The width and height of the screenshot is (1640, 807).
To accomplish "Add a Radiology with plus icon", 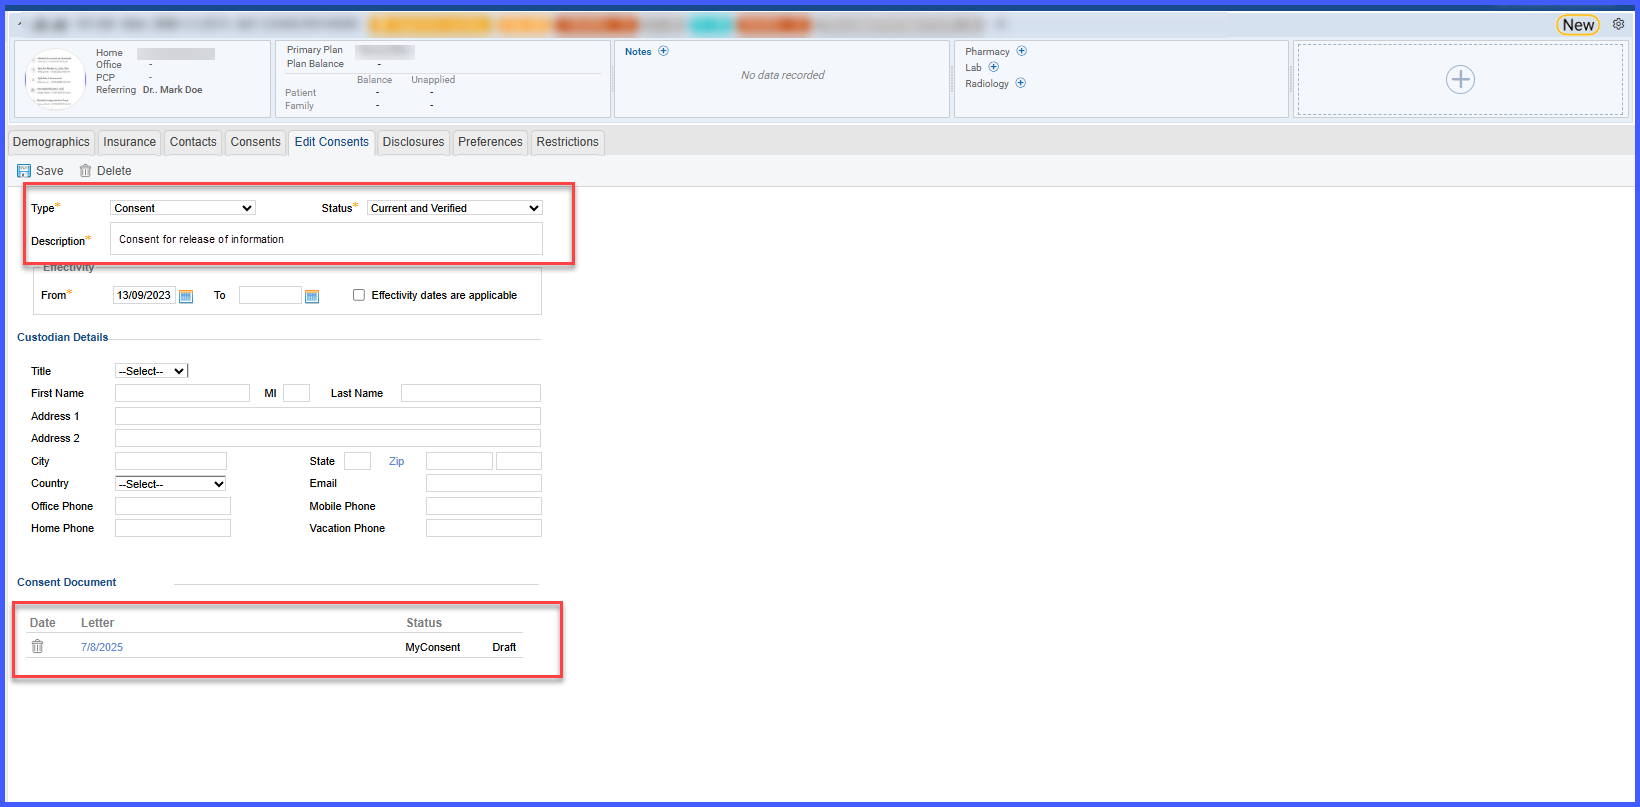I will 1020,83.
